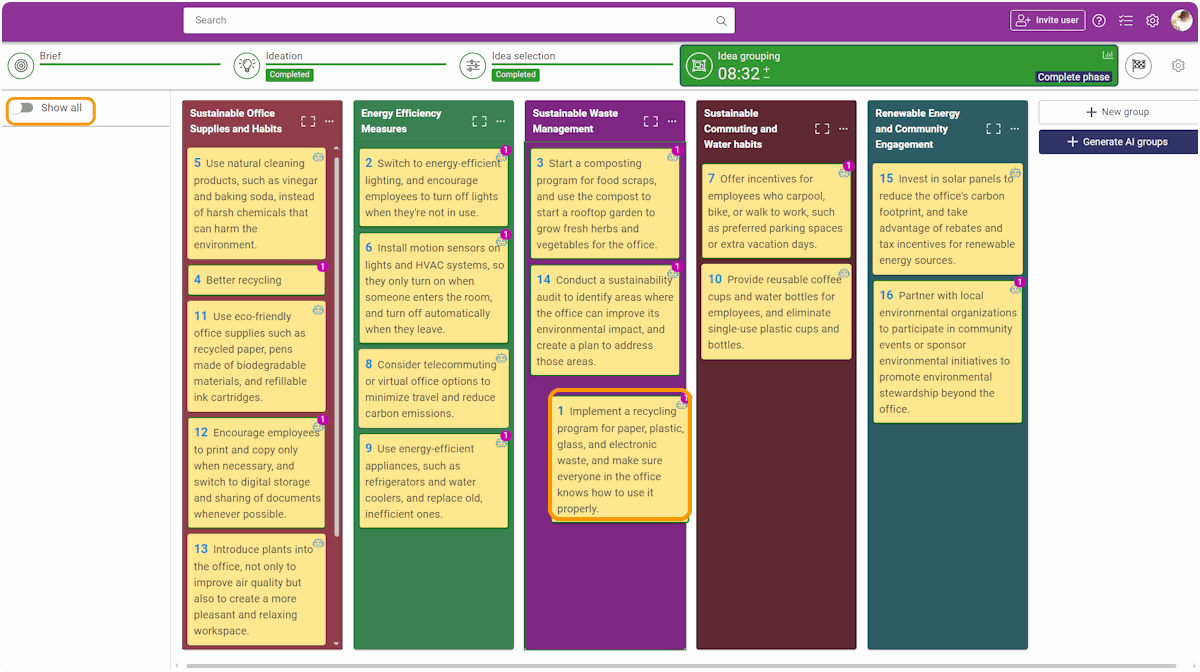Image resolution: width=1200 pixels, height=672 pixels.
Task: Click robot icon on idea 5 card
Action: [x=318, y=157]
